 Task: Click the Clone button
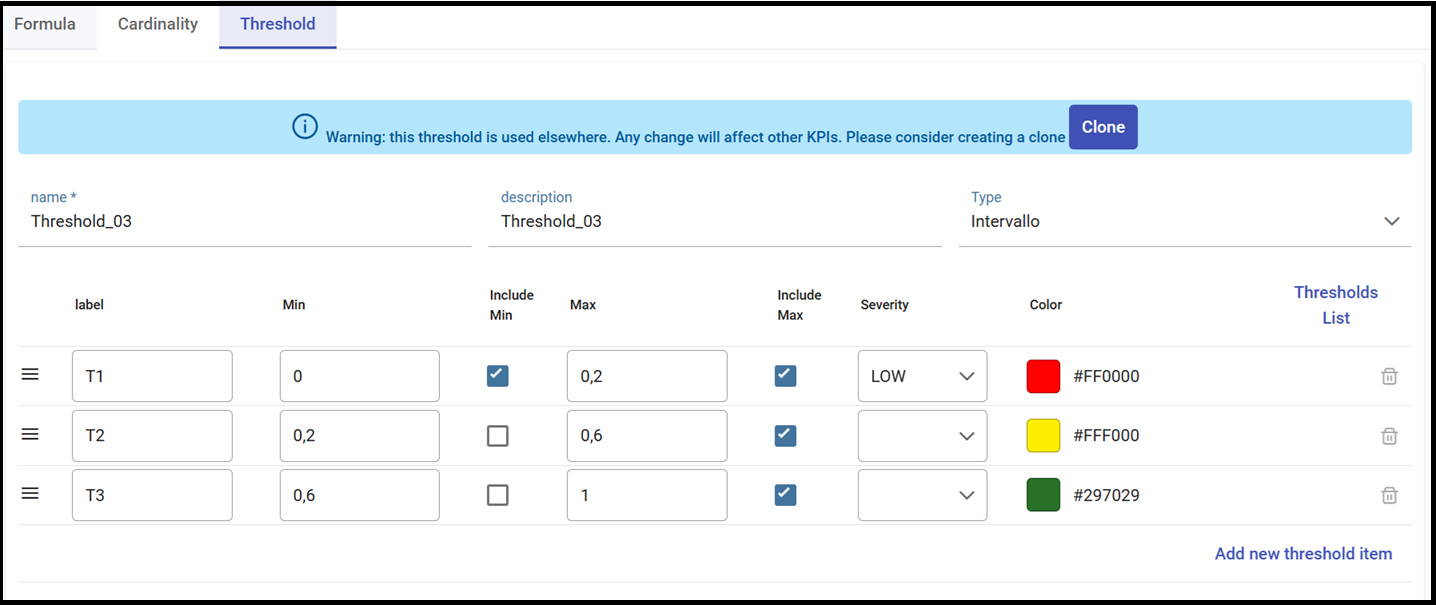(x=1103, y=127)
